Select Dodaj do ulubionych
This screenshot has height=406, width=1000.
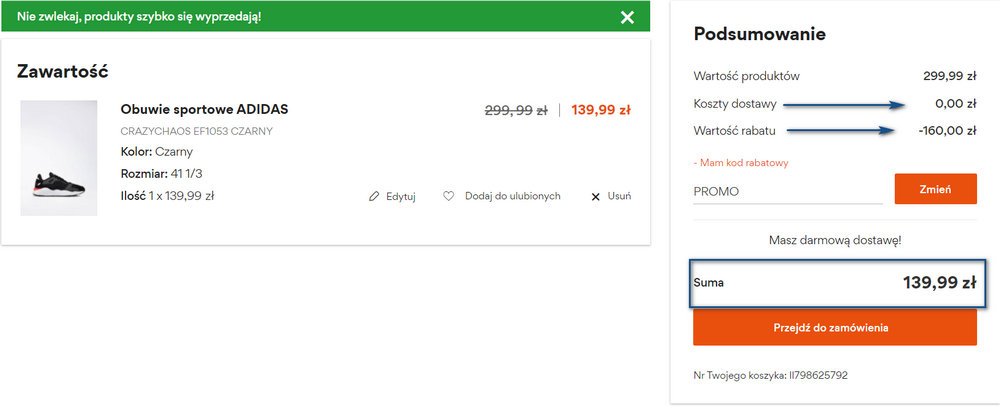pos(513,196)
